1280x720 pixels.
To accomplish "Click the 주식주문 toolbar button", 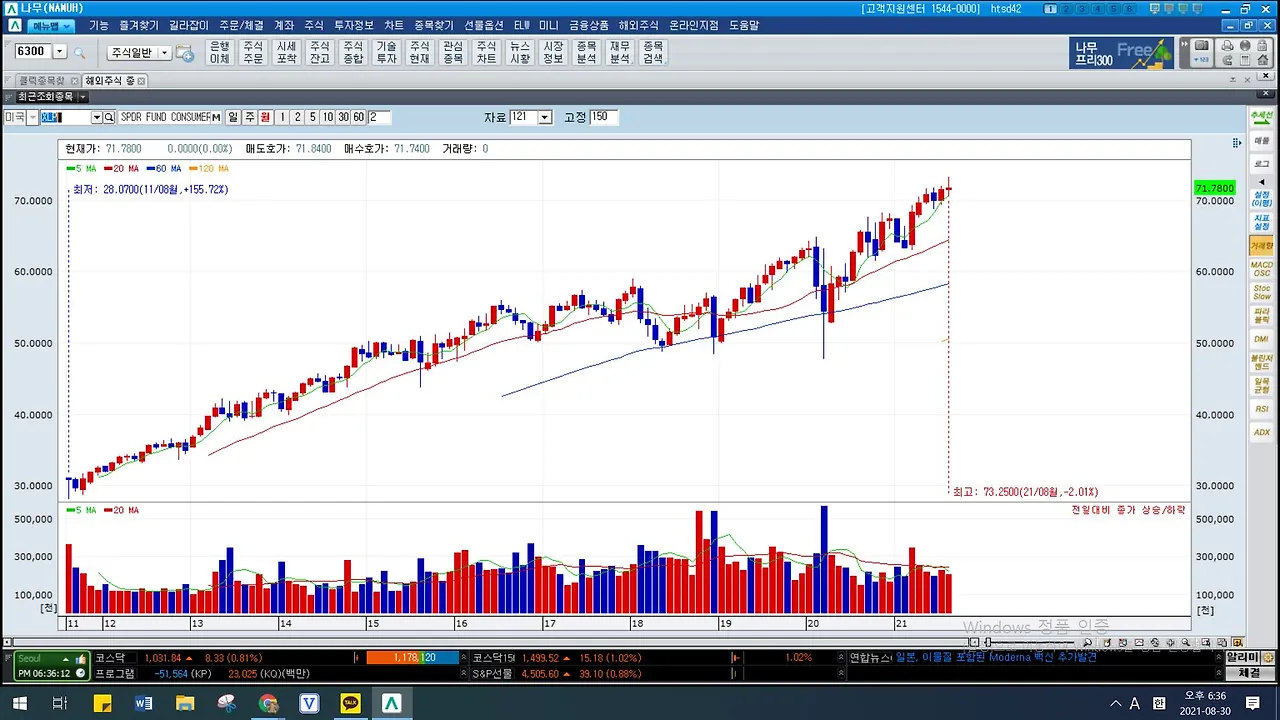I will tap(253, 52).
